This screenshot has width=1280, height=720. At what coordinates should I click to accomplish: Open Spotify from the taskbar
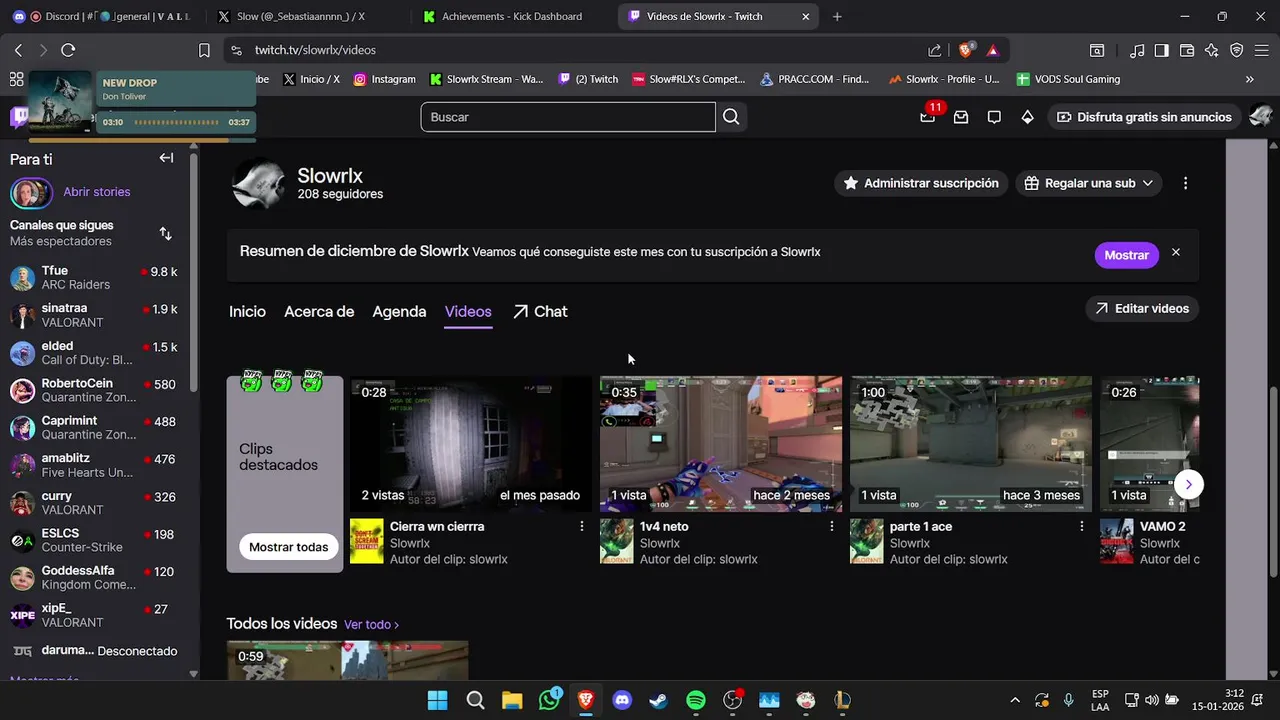[696, 700]
